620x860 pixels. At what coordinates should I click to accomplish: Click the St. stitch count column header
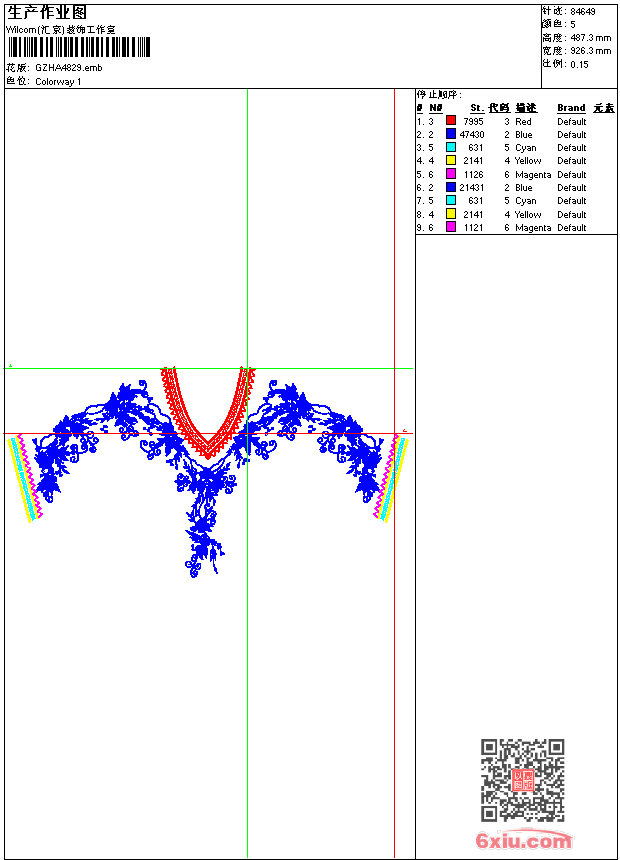click(x=477, y=108)
